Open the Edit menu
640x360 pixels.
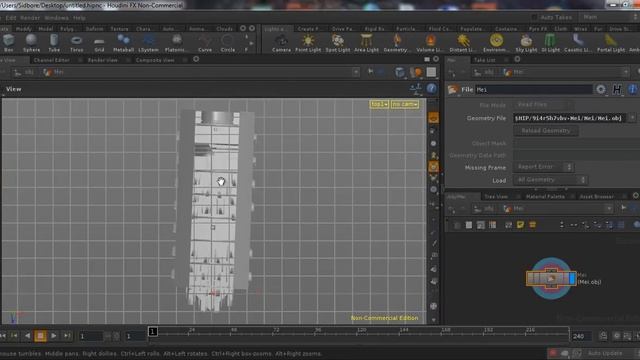(11, 18)
